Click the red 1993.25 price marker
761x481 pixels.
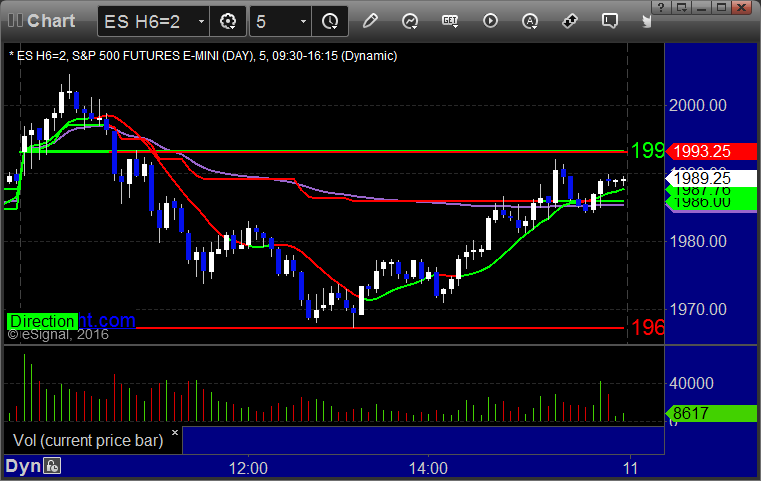tap(711, 151)
